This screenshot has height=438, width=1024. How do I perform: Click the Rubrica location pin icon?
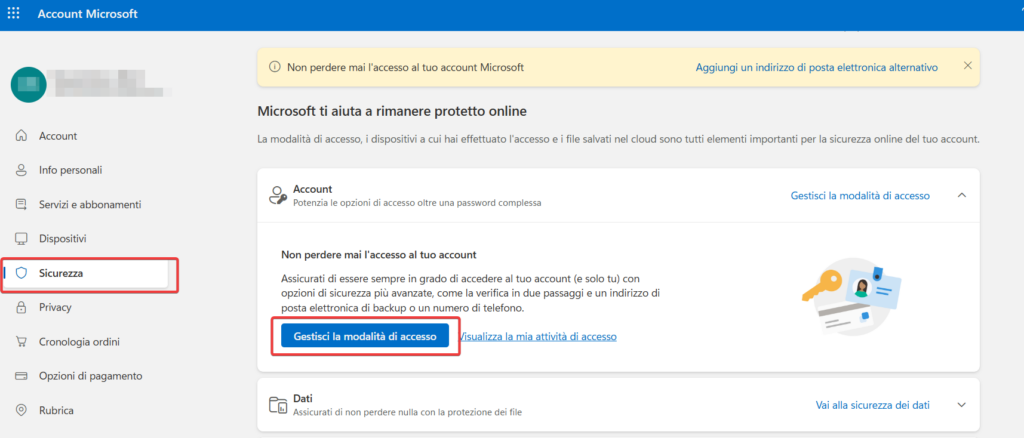click(21, 410)
